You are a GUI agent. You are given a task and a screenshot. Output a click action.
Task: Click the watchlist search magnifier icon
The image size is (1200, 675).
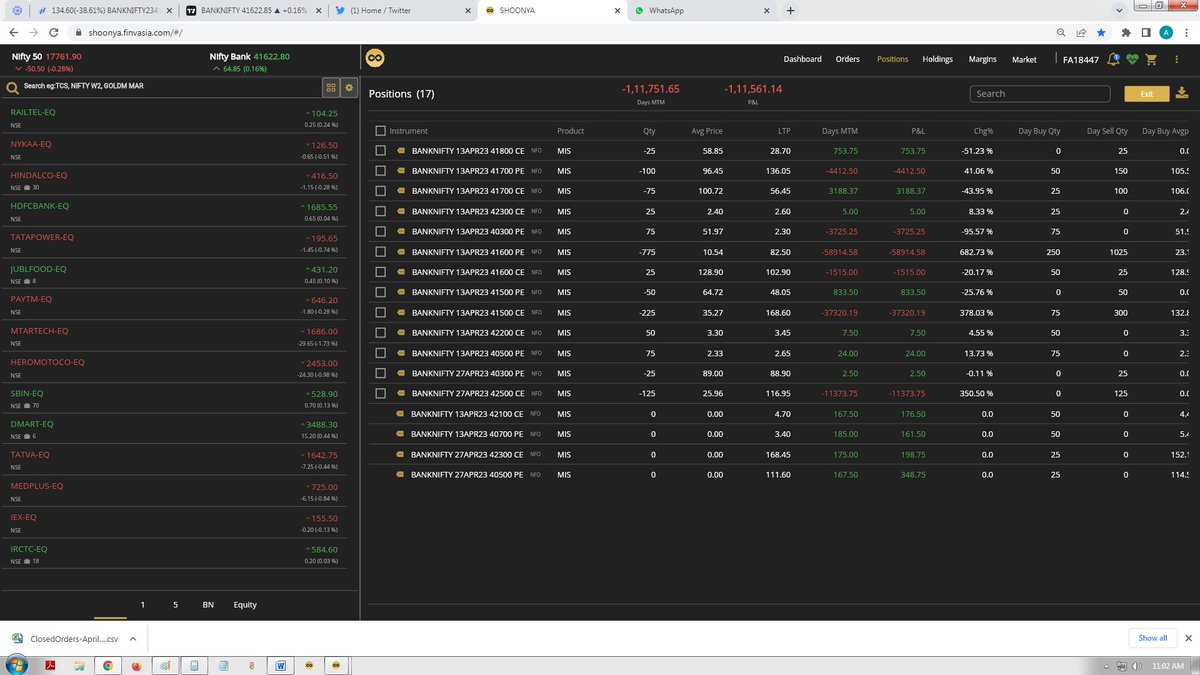point(13,87)
